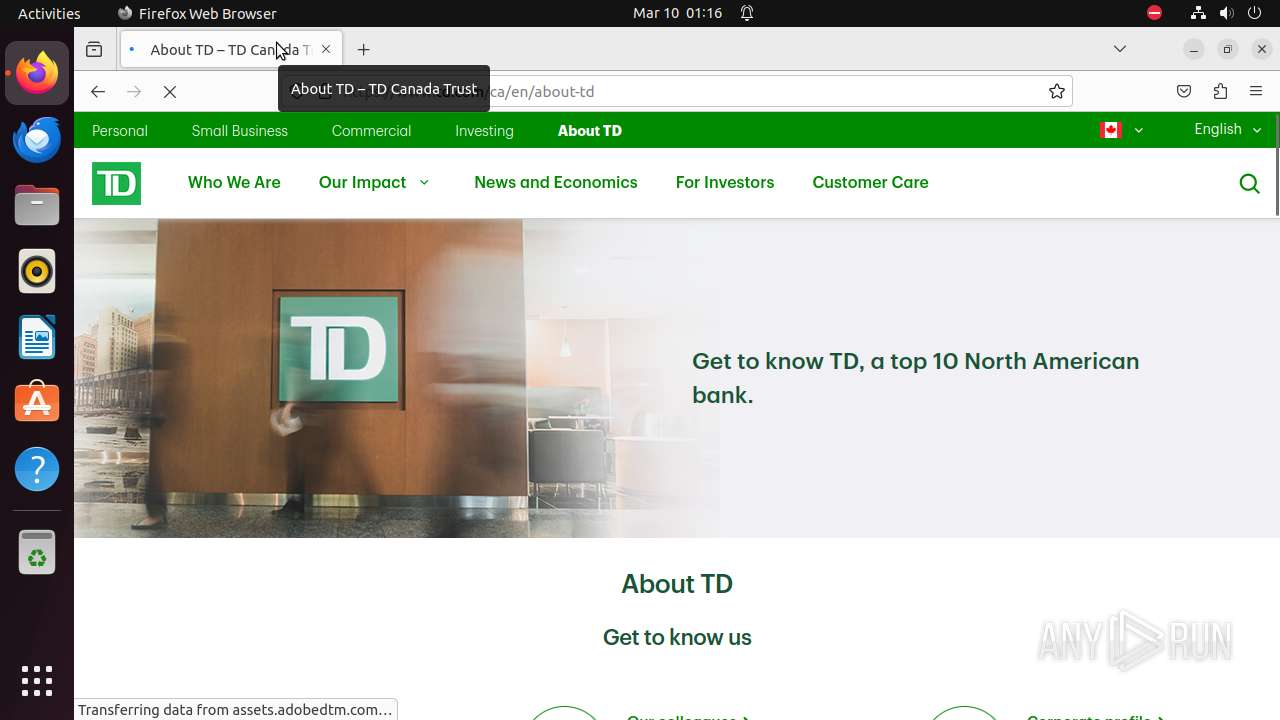Show the list all tabs dropdown
The height and width of the screenshot is (720, 1280).
pos(1120,49)
